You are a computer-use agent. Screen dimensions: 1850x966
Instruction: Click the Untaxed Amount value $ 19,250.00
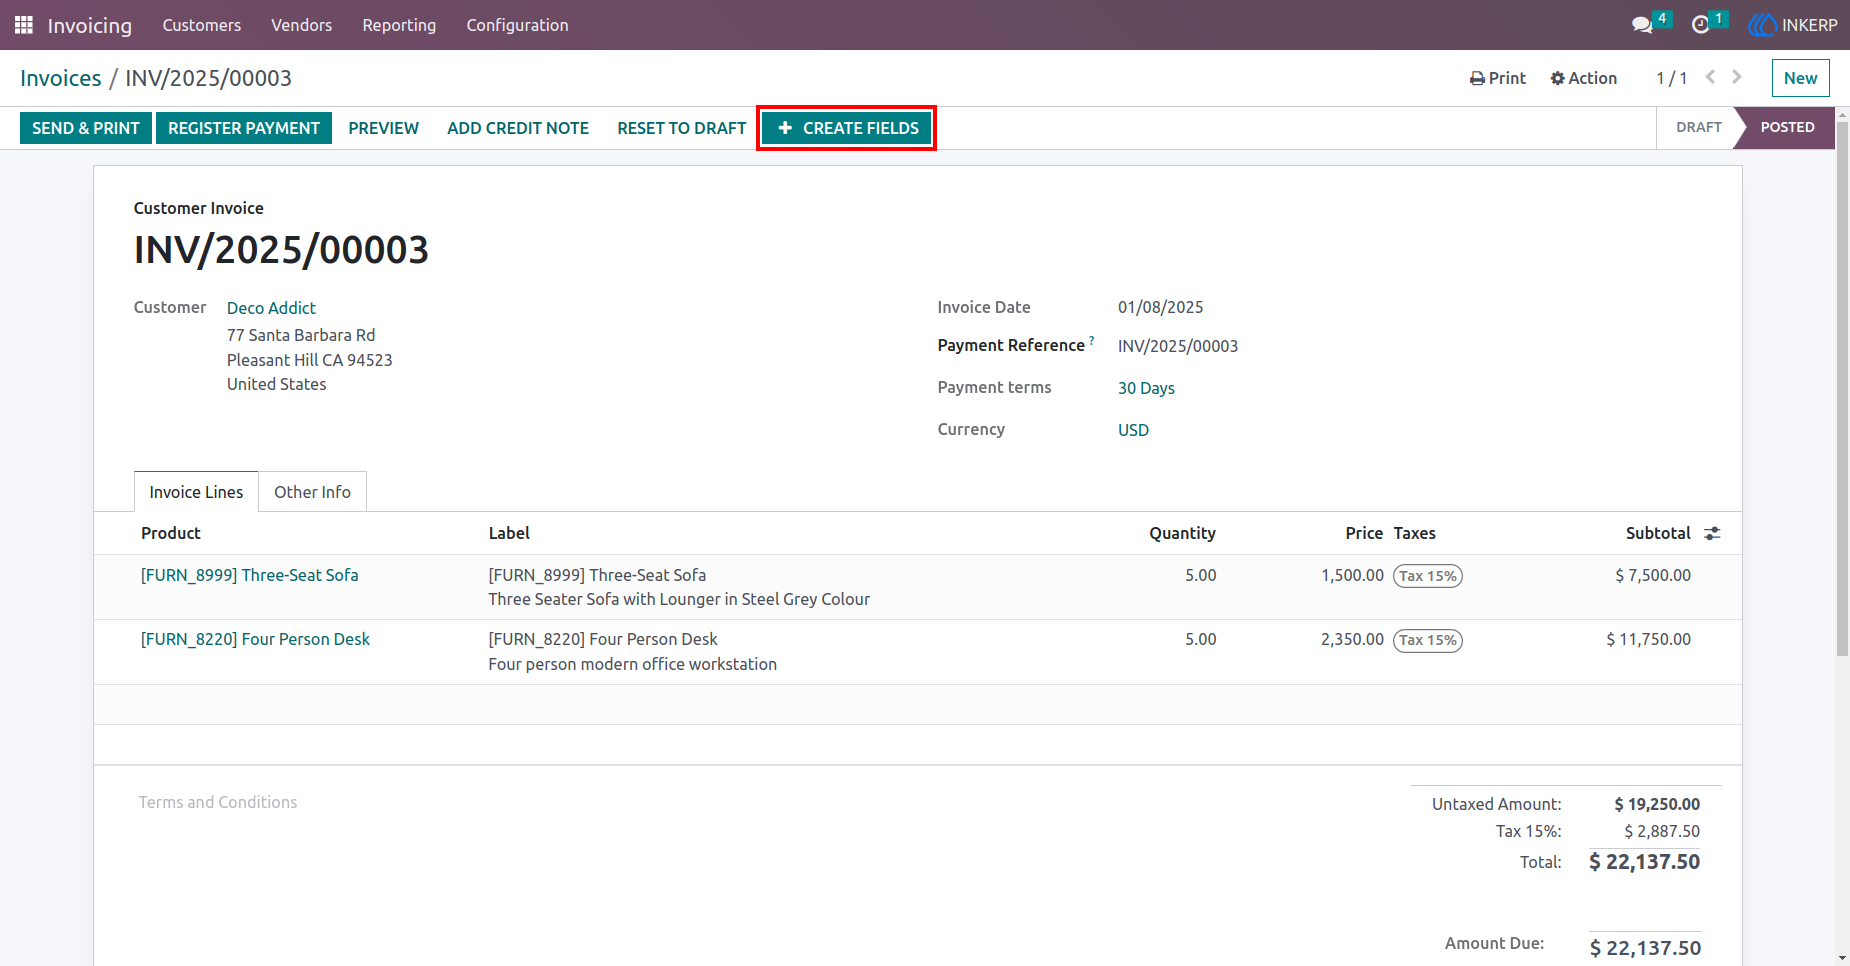[x=1657, y=804]
